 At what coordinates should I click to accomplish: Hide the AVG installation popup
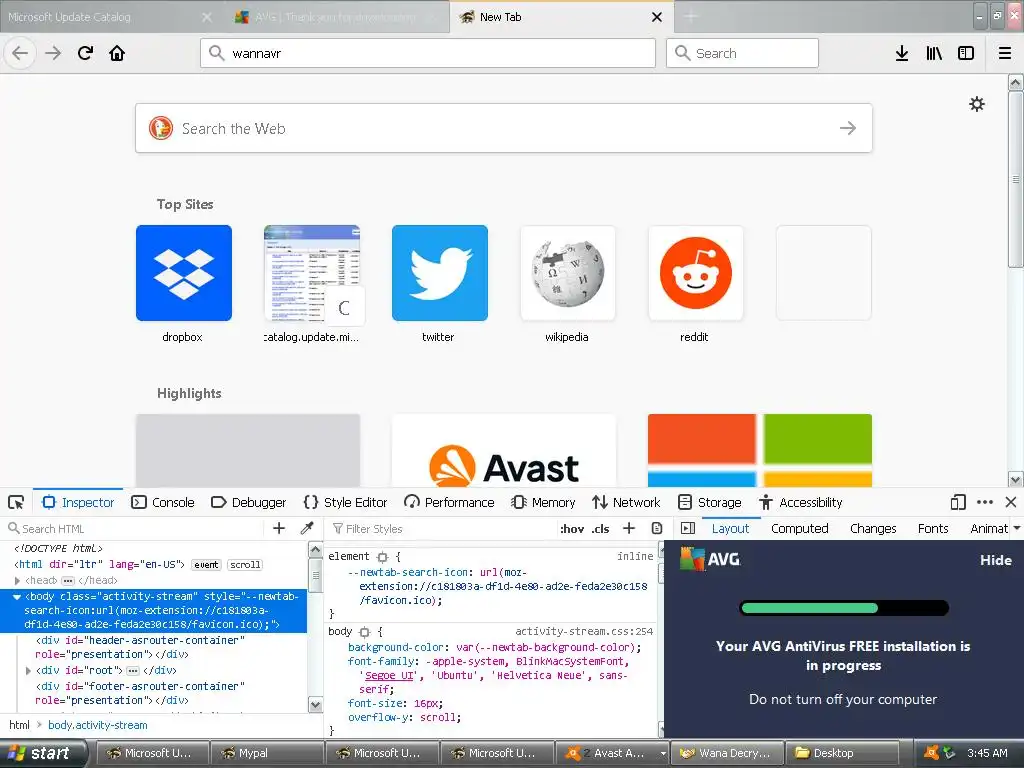[995, 560]
